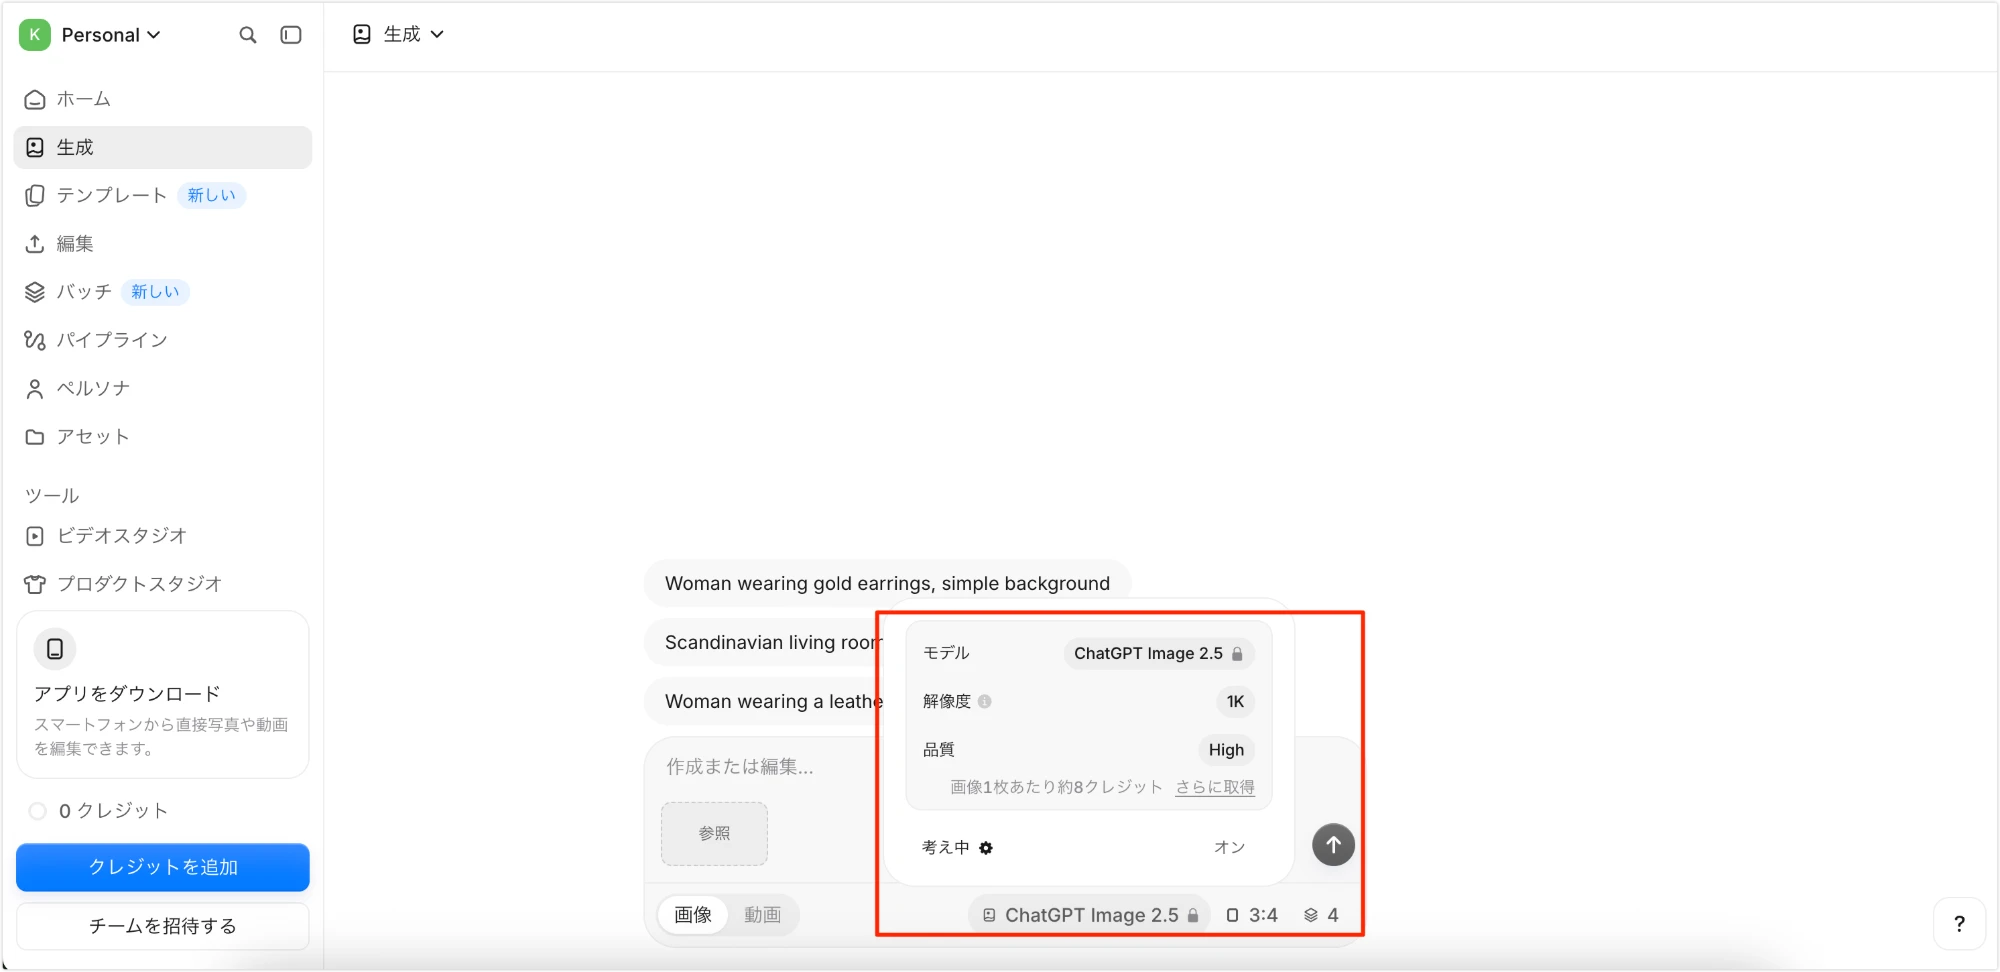Click the アプリをダウンロード card title
Image resolution: width=2000 pixels, height=972 pixels.
pos(127,694)
